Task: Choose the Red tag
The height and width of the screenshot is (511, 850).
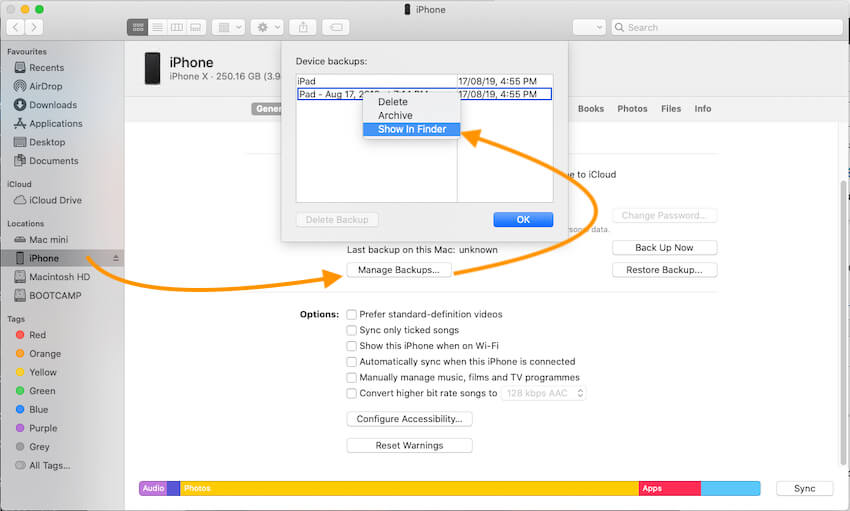Action: (37, 335)
